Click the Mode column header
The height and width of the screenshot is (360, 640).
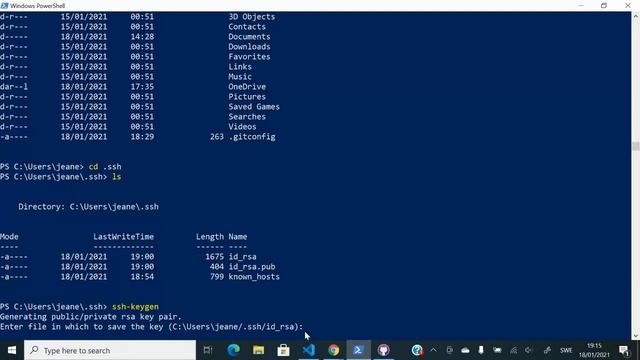tap(9, 237)
